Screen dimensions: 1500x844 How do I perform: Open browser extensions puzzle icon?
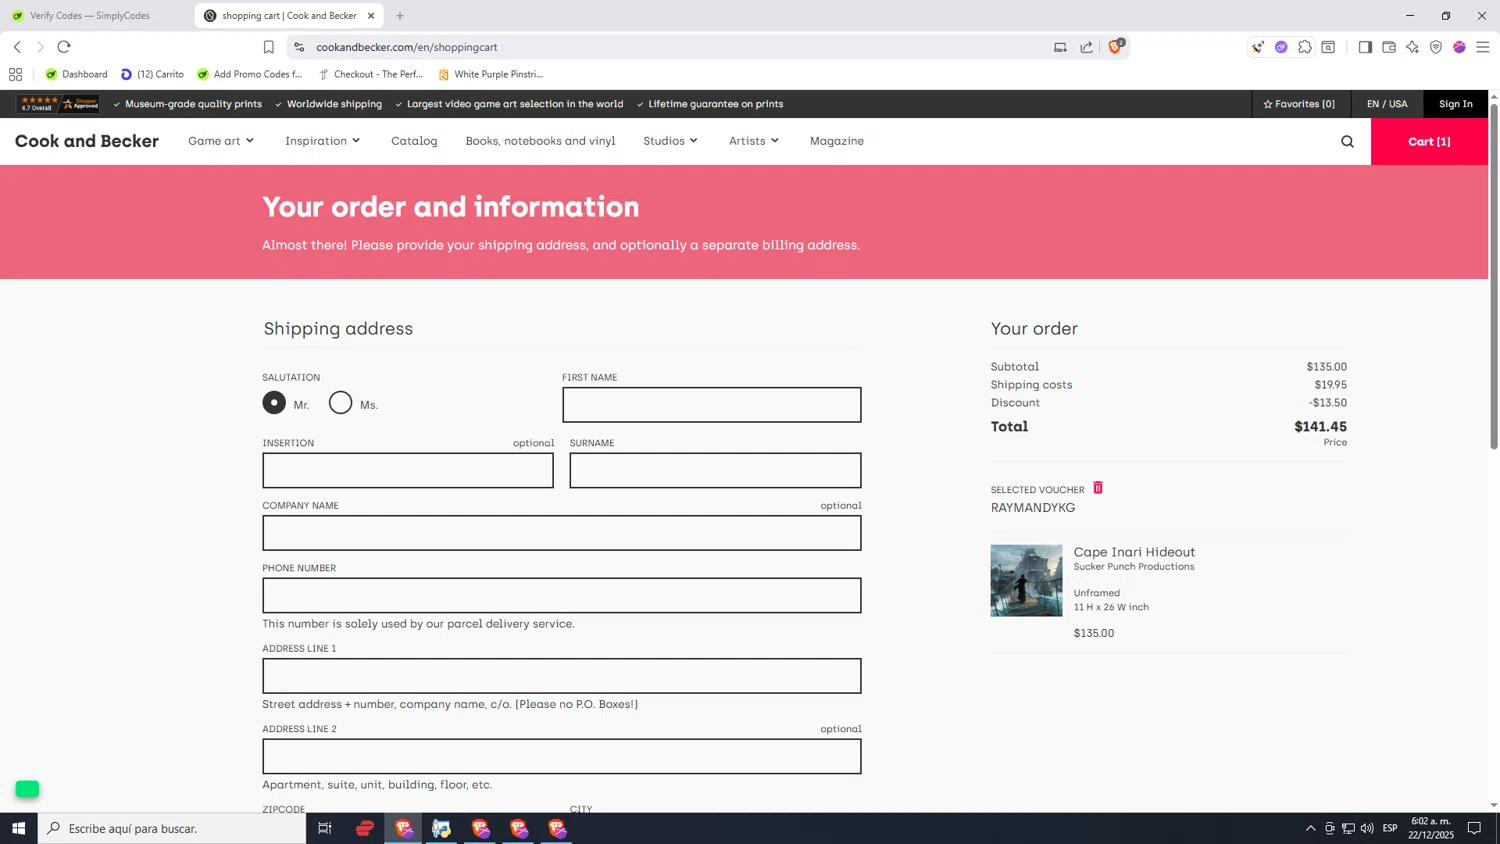coord(1305,47)
